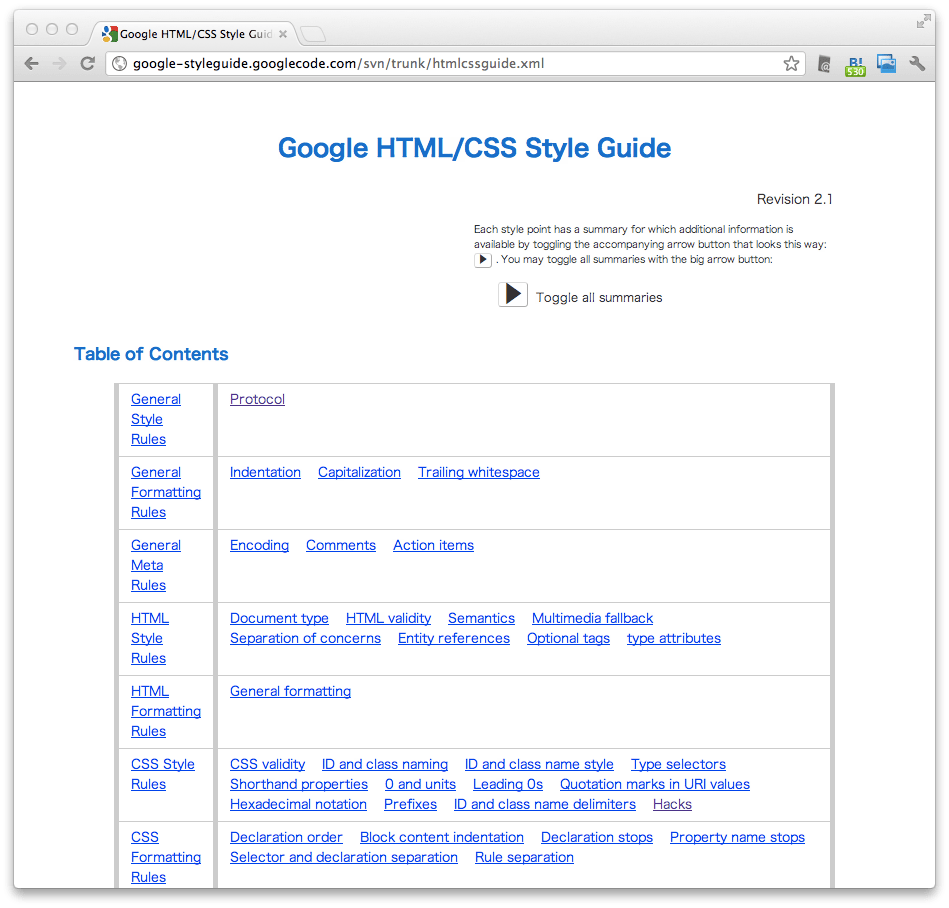
Task: Open Separation of concerns link
Action: point(305,638)
